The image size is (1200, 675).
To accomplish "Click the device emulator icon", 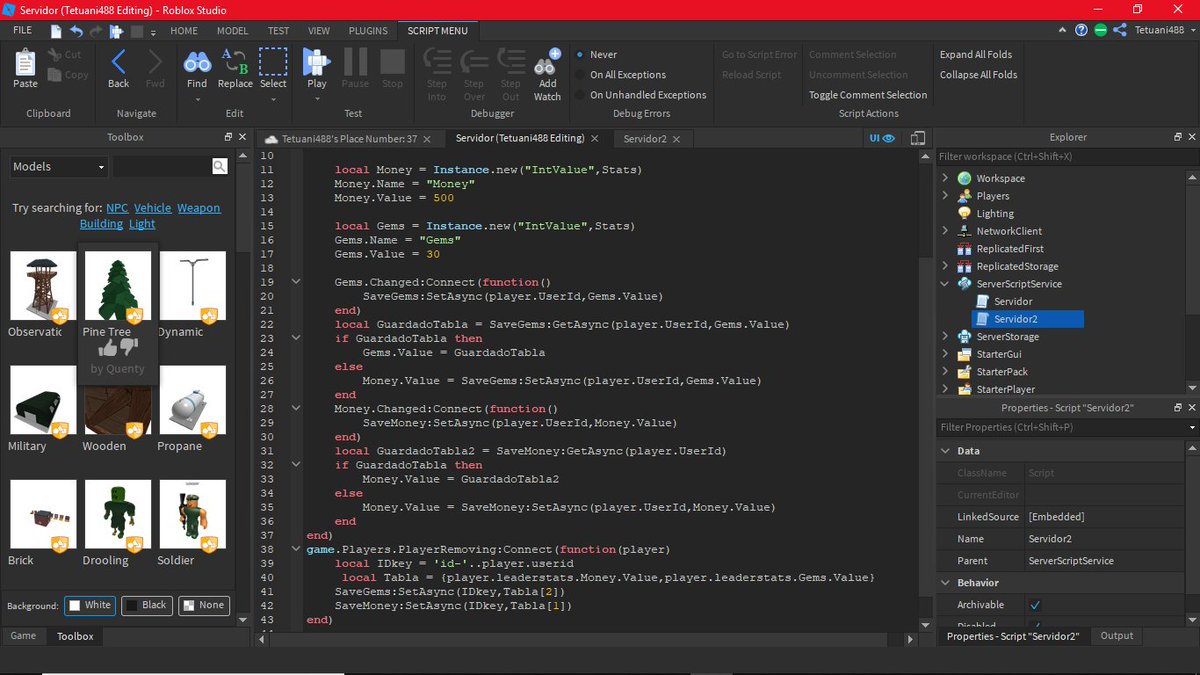I will point(919,139).
